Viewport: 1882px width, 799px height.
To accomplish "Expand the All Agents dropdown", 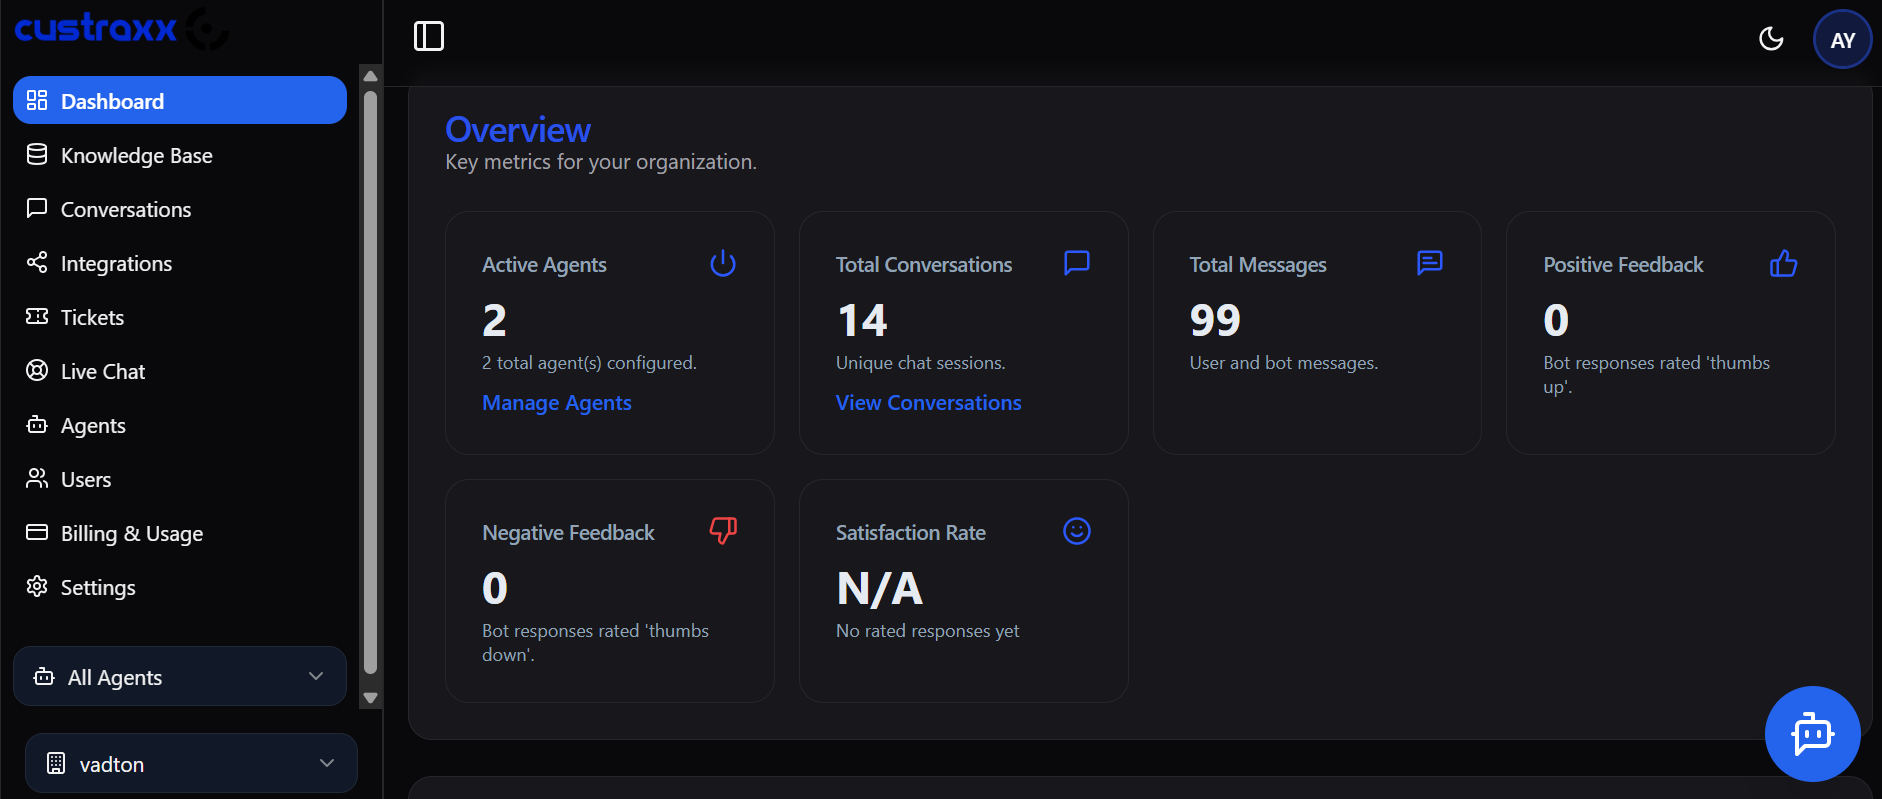I will pyautogui.click(x=180, y=676).
